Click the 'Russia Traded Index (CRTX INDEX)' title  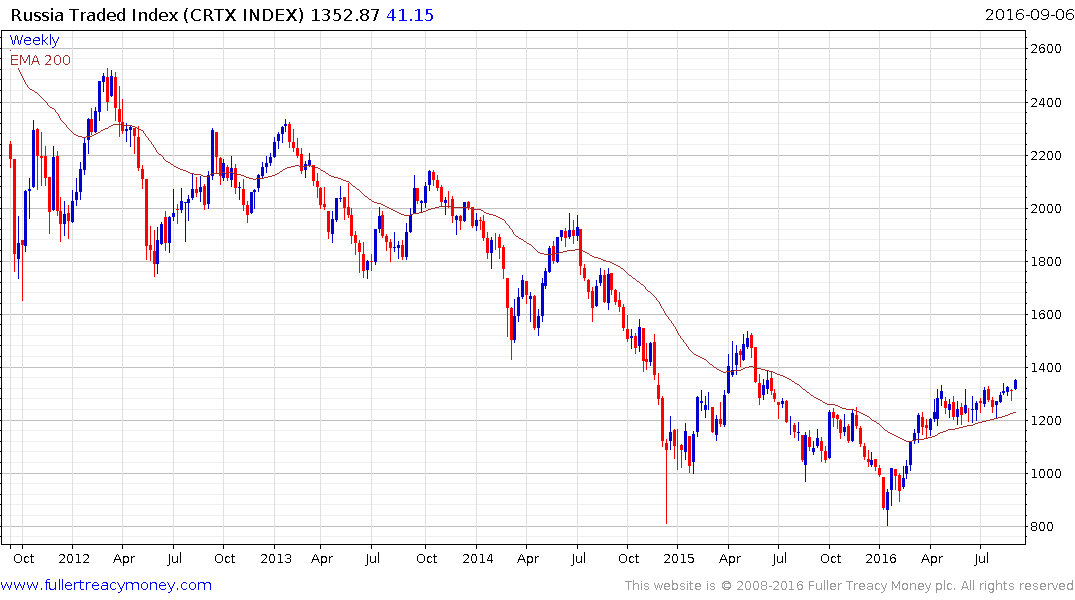(x=157, y=14)
